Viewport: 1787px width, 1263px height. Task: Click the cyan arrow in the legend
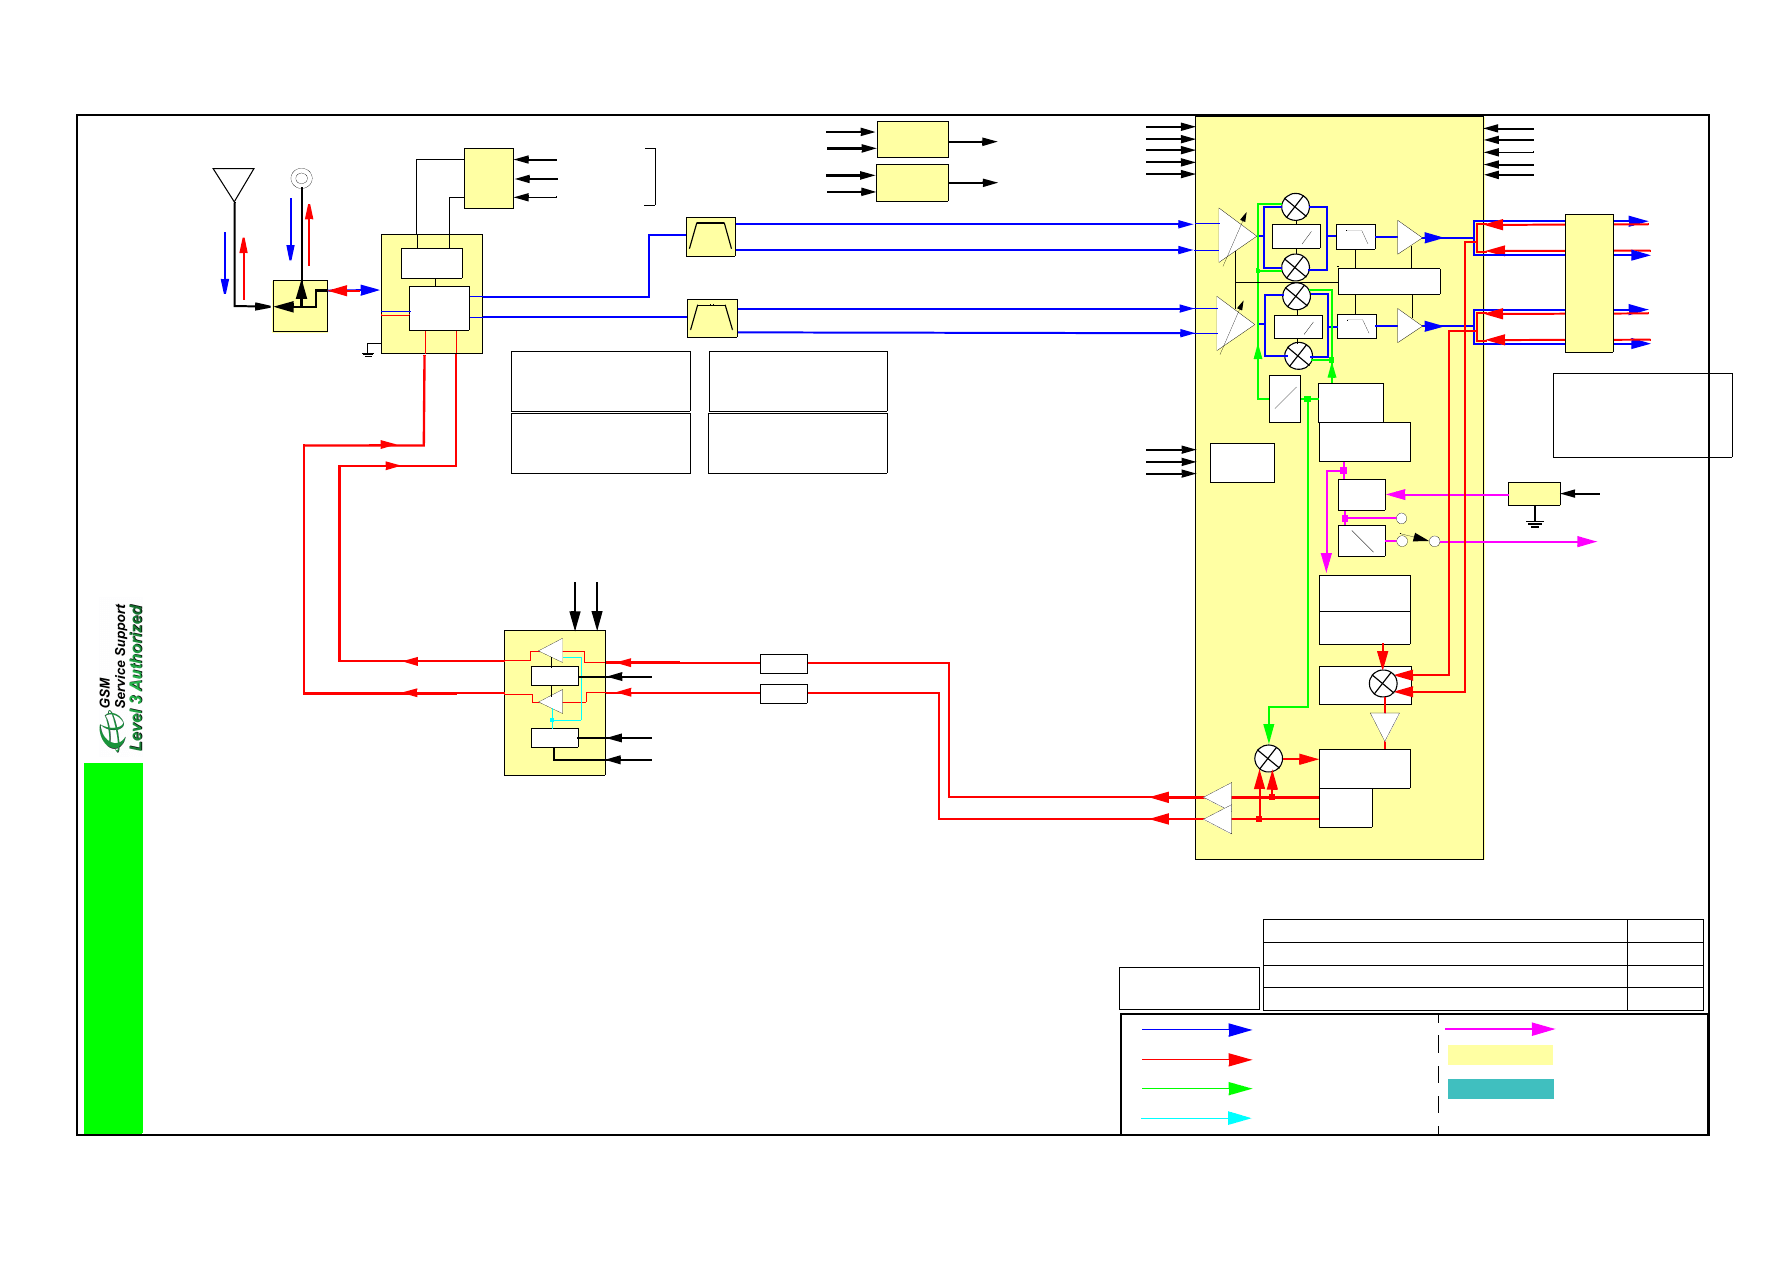[x=1196, y=1118]
